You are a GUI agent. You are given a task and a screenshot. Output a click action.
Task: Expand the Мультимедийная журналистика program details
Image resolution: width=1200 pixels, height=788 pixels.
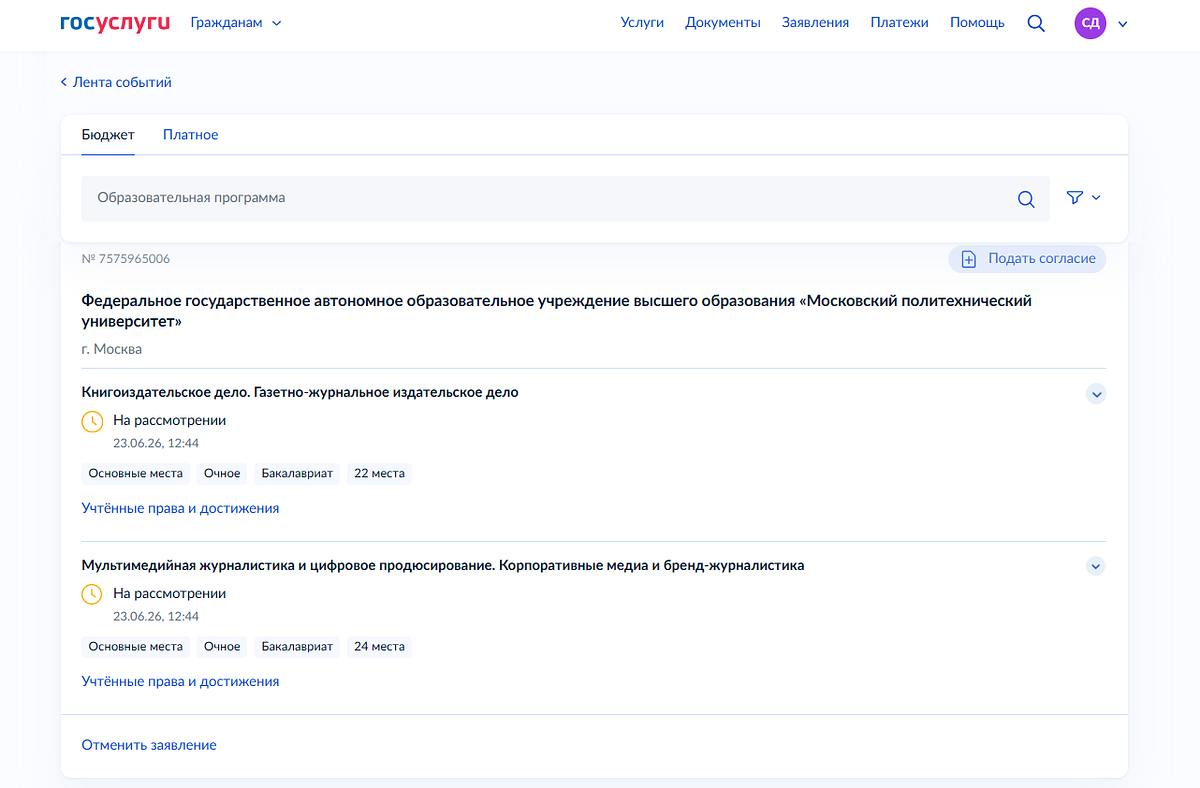coord(1096,567)
